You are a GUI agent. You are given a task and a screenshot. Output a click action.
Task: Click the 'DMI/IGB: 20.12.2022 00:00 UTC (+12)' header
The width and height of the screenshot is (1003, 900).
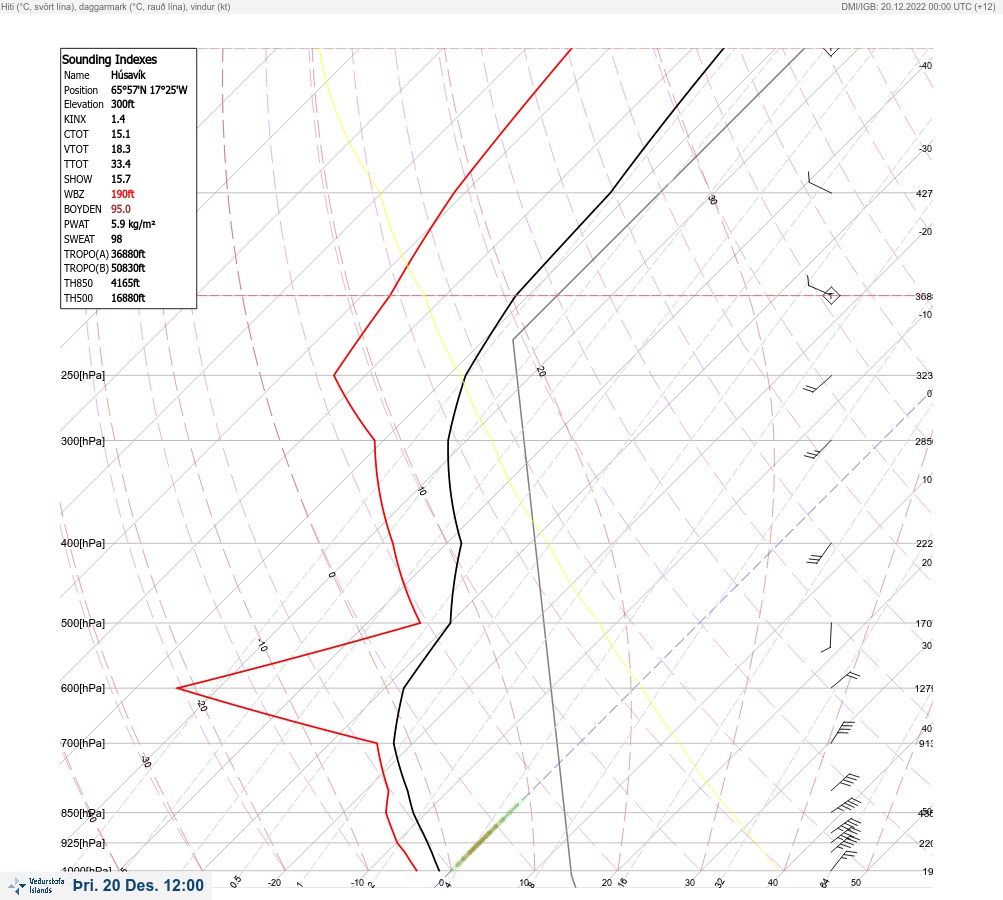coord(918,6)
